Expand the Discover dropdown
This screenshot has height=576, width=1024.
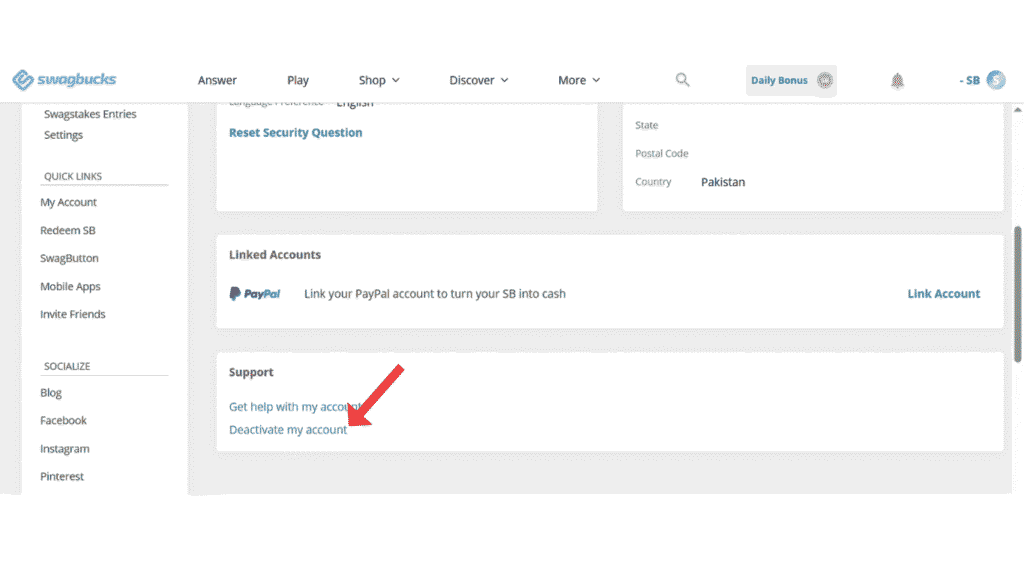(x=478, y=80)
